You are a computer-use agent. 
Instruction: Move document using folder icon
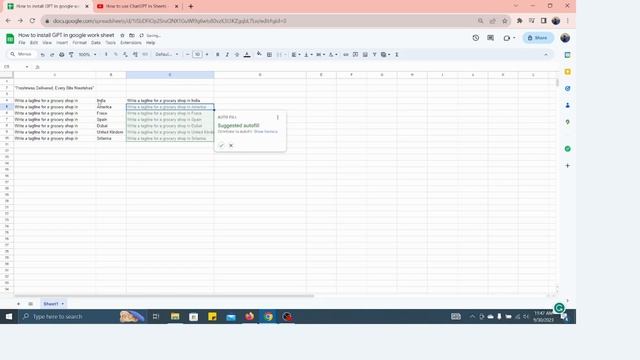pos(132,36)
